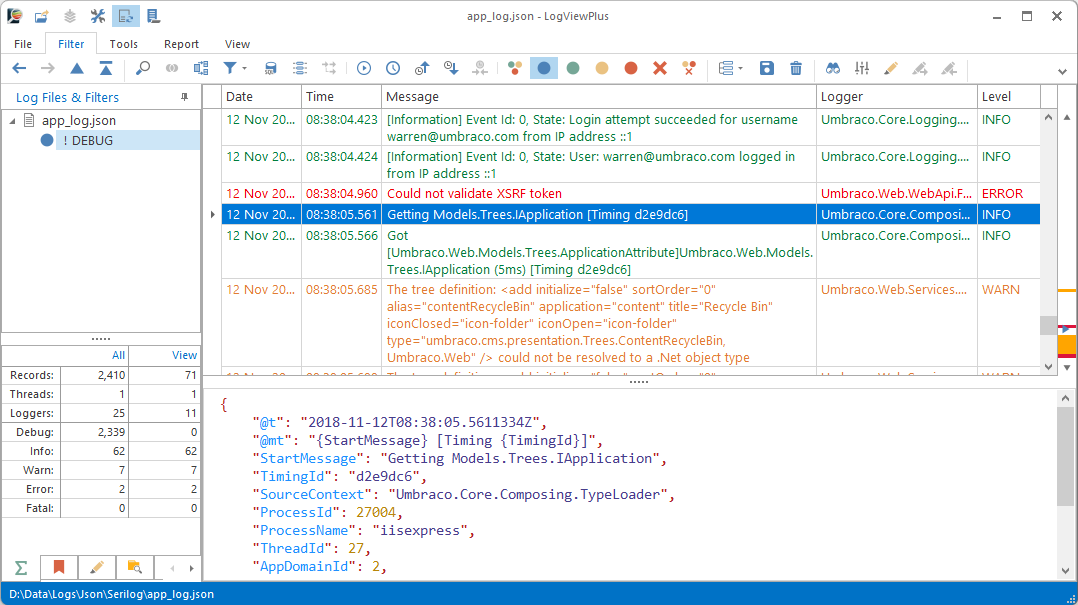The image size is (1078, 605).
Task: Click the orange marker in the overview strip
Action: click(x=1067, y=344)
